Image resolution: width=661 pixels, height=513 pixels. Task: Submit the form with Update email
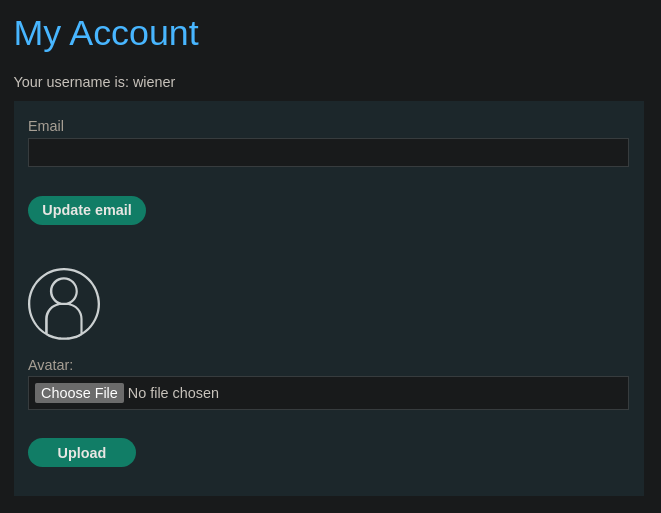click(87, 210)
